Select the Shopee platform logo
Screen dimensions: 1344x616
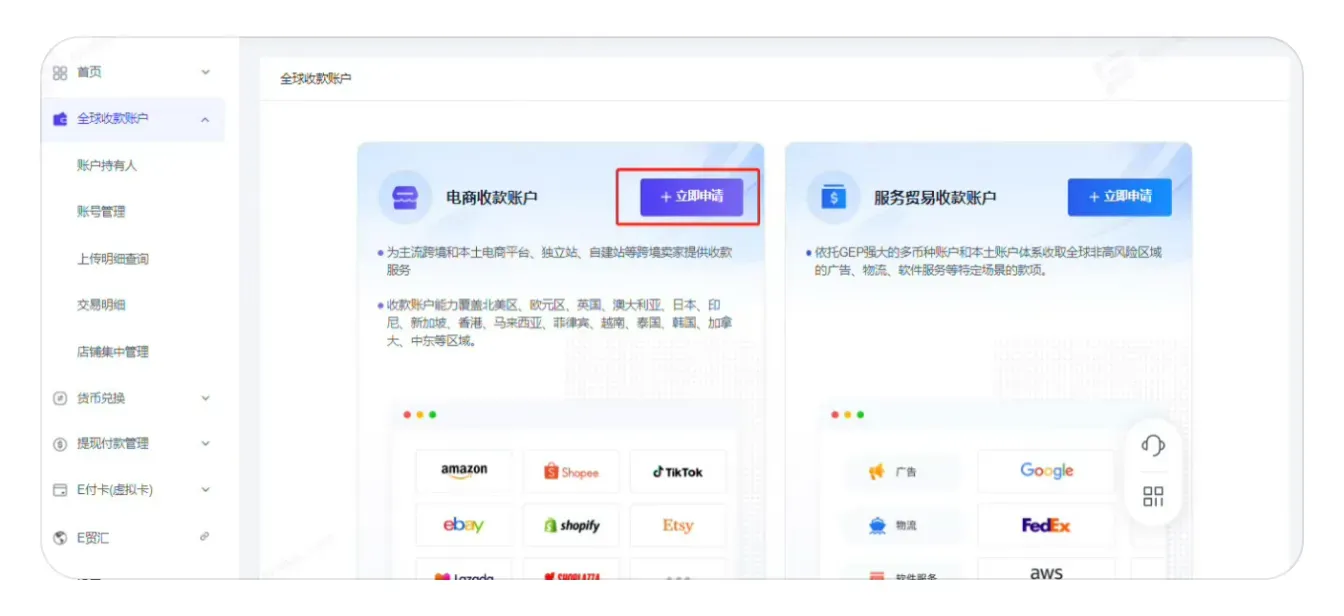point(571,472)
